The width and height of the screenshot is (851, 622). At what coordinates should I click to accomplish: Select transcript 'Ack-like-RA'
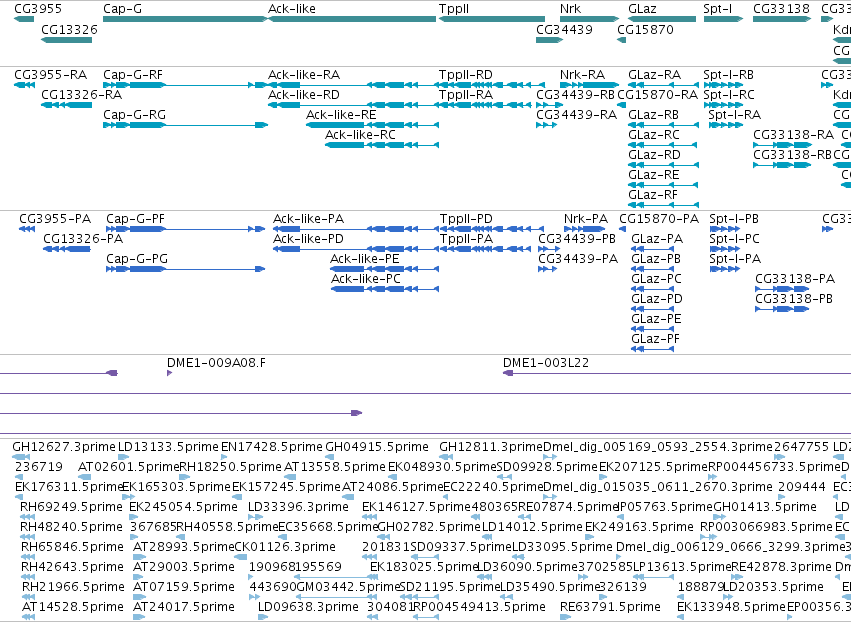[x=304, y=75]
